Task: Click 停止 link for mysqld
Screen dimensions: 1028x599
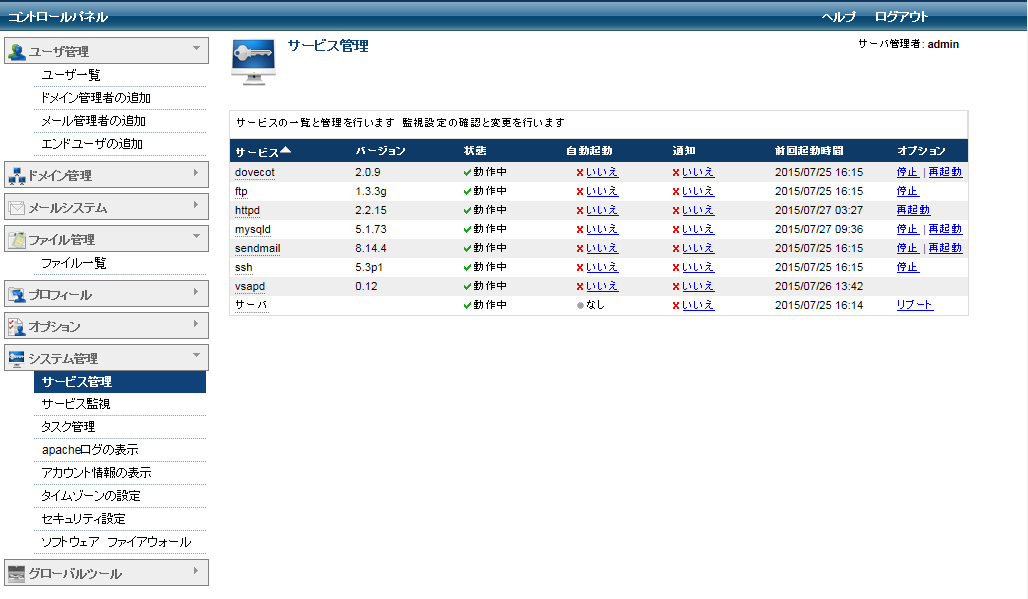Action: click(x=907, y=229)
